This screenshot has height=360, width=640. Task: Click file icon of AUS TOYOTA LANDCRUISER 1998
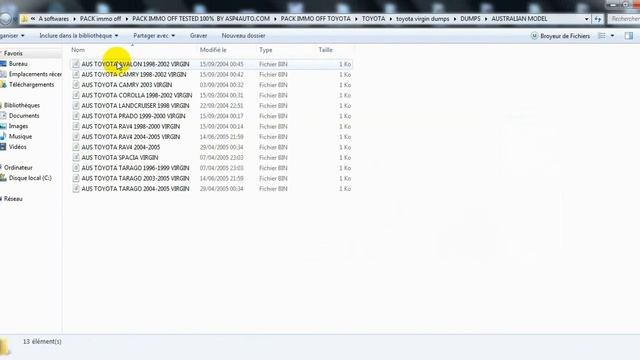(76, 106)
